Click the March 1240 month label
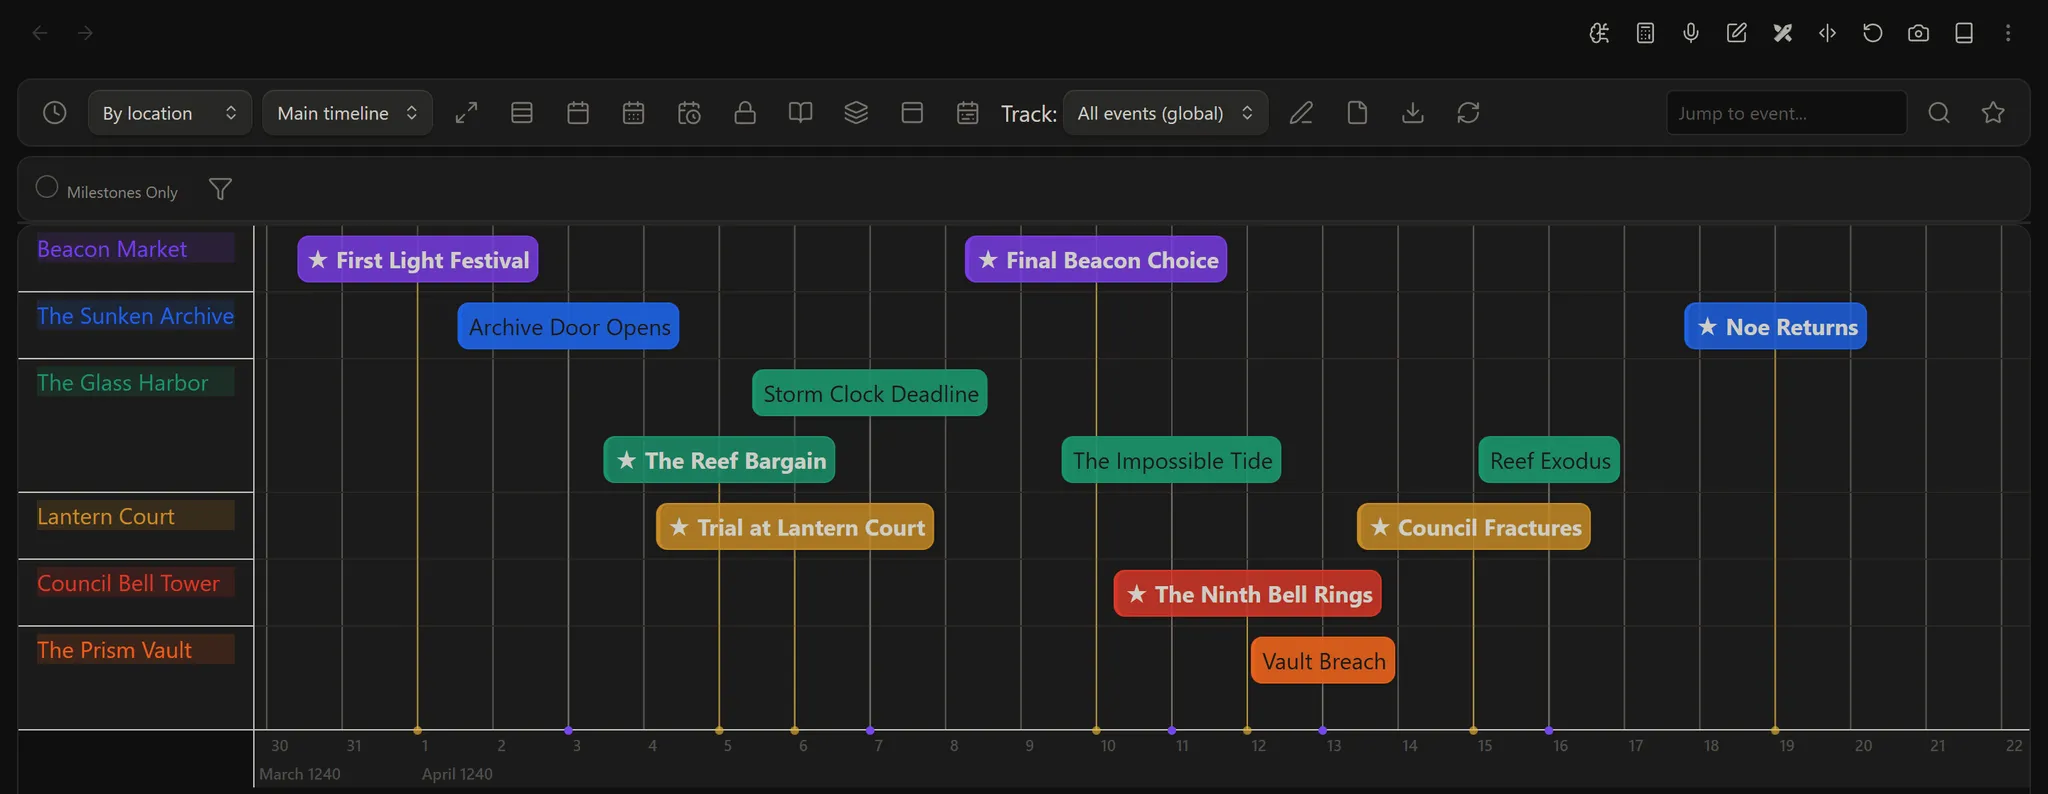 tap(300, 774)
